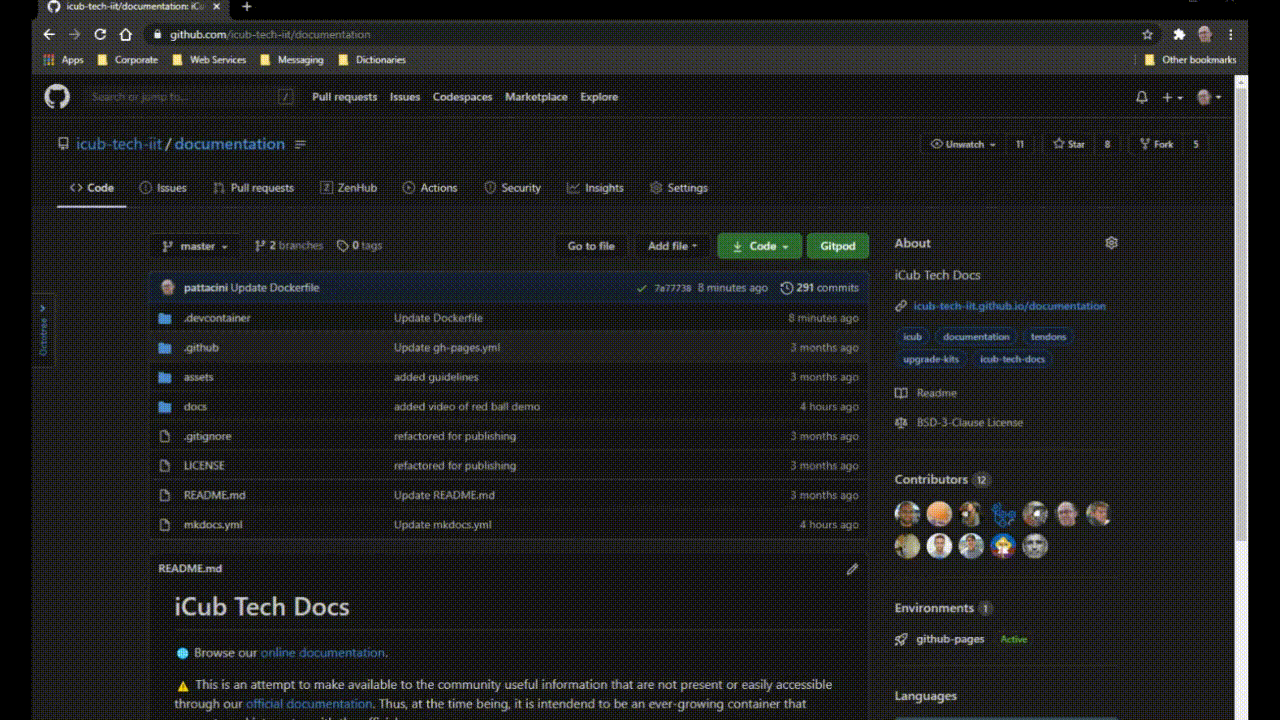Open the Security tab

click(x=512, y=188)
